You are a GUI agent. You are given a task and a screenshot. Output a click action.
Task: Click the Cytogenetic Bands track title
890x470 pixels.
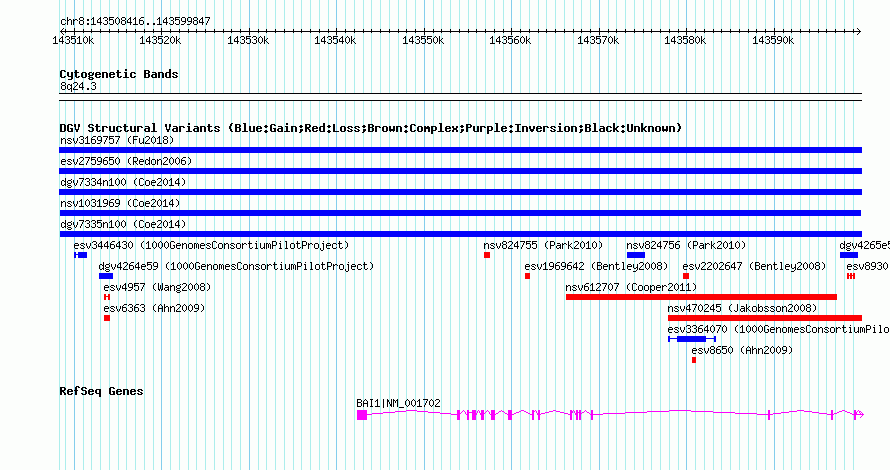[119, 74]
